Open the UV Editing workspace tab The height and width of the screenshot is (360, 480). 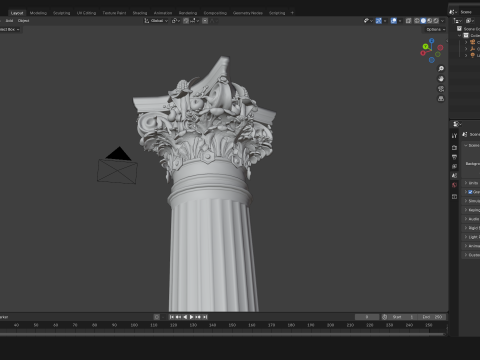point(86,13)
